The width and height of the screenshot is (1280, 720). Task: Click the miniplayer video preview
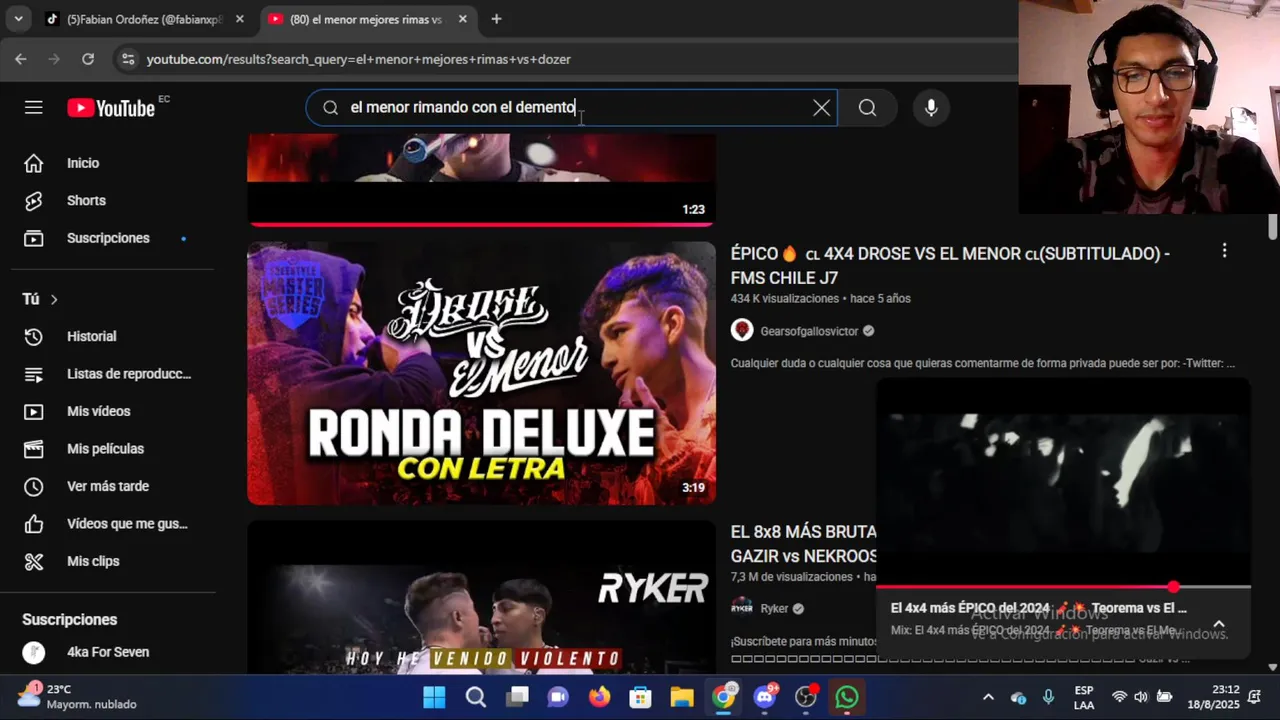coord(1063,482)
